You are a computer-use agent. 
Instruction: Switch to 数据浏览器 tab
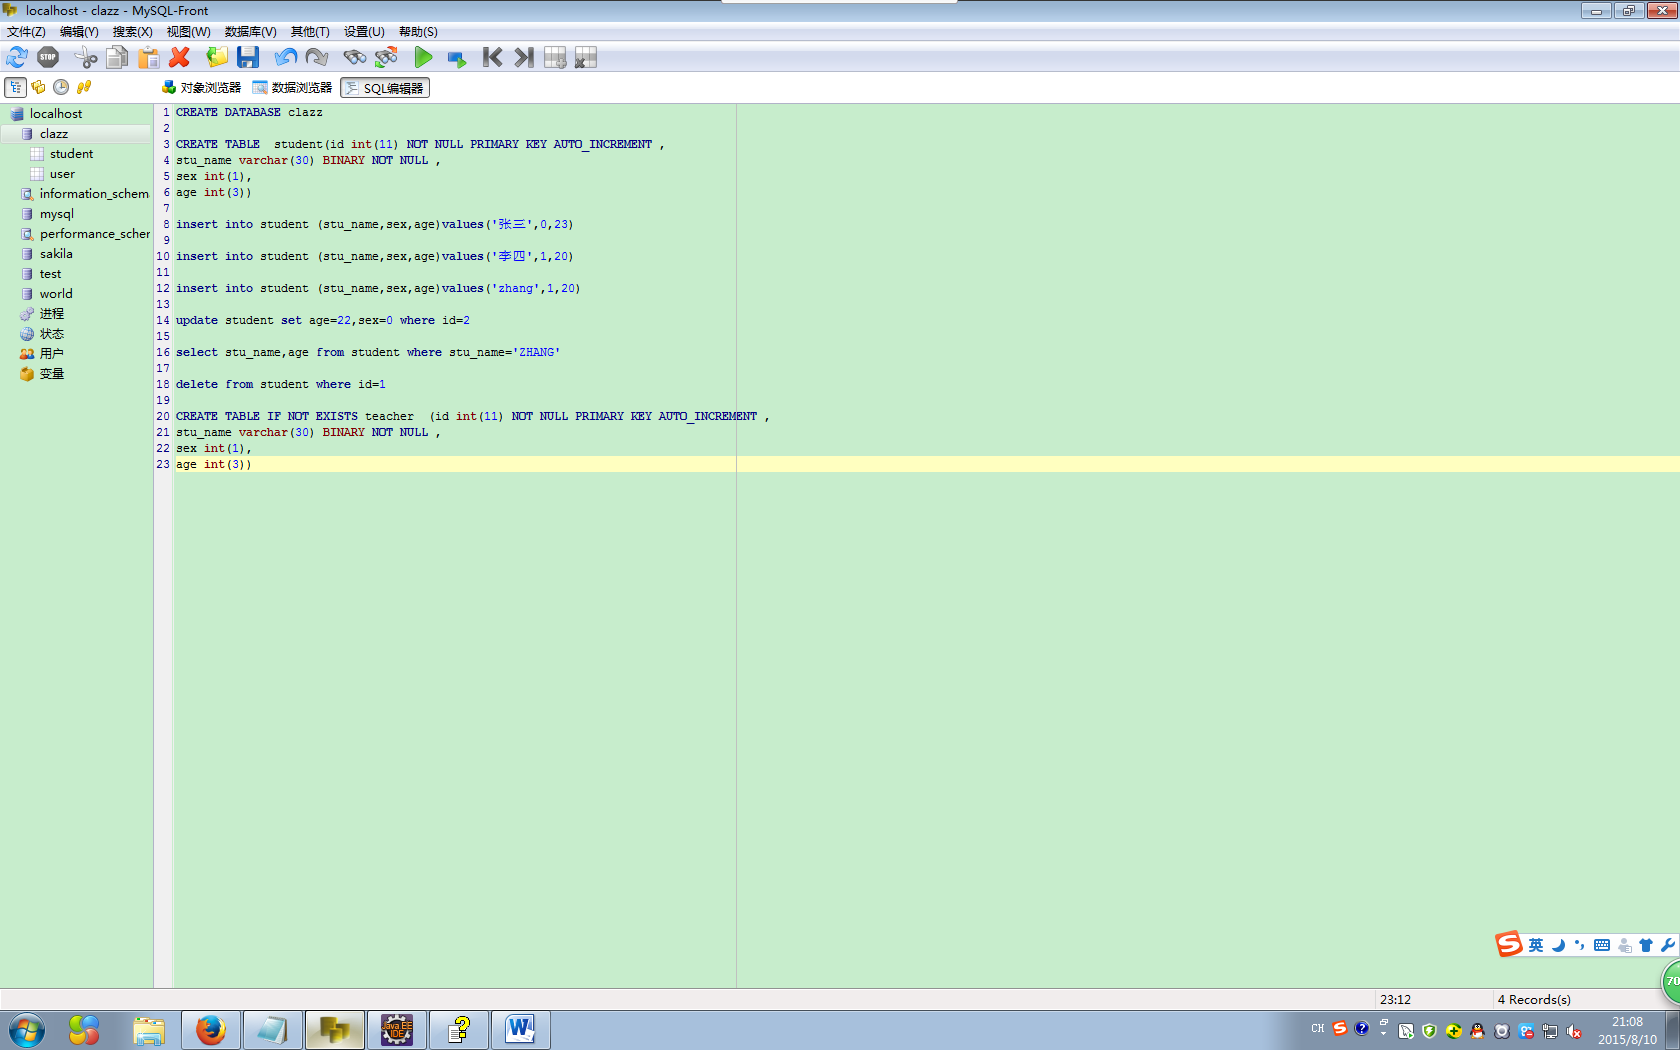(292, 88)
